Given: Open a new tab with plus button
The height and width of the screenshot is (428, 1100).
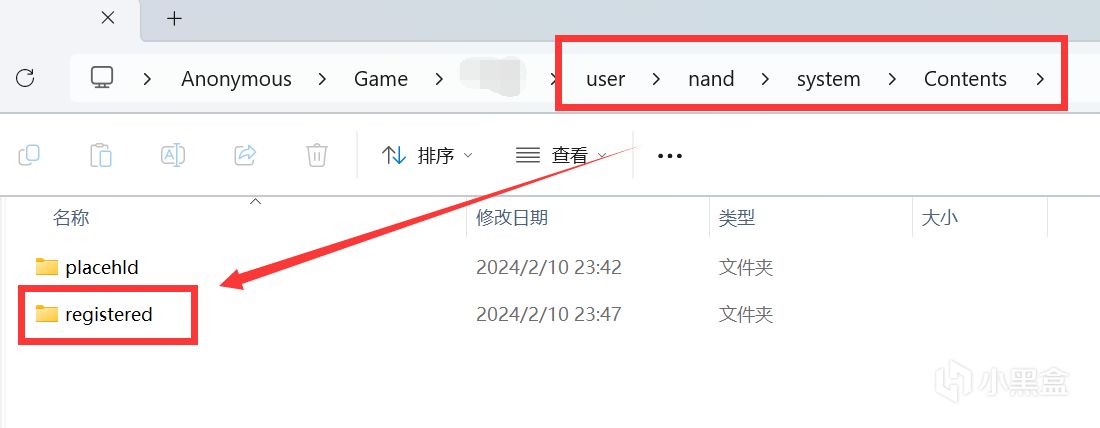Looking at the screenshot, I should point(175,19).
